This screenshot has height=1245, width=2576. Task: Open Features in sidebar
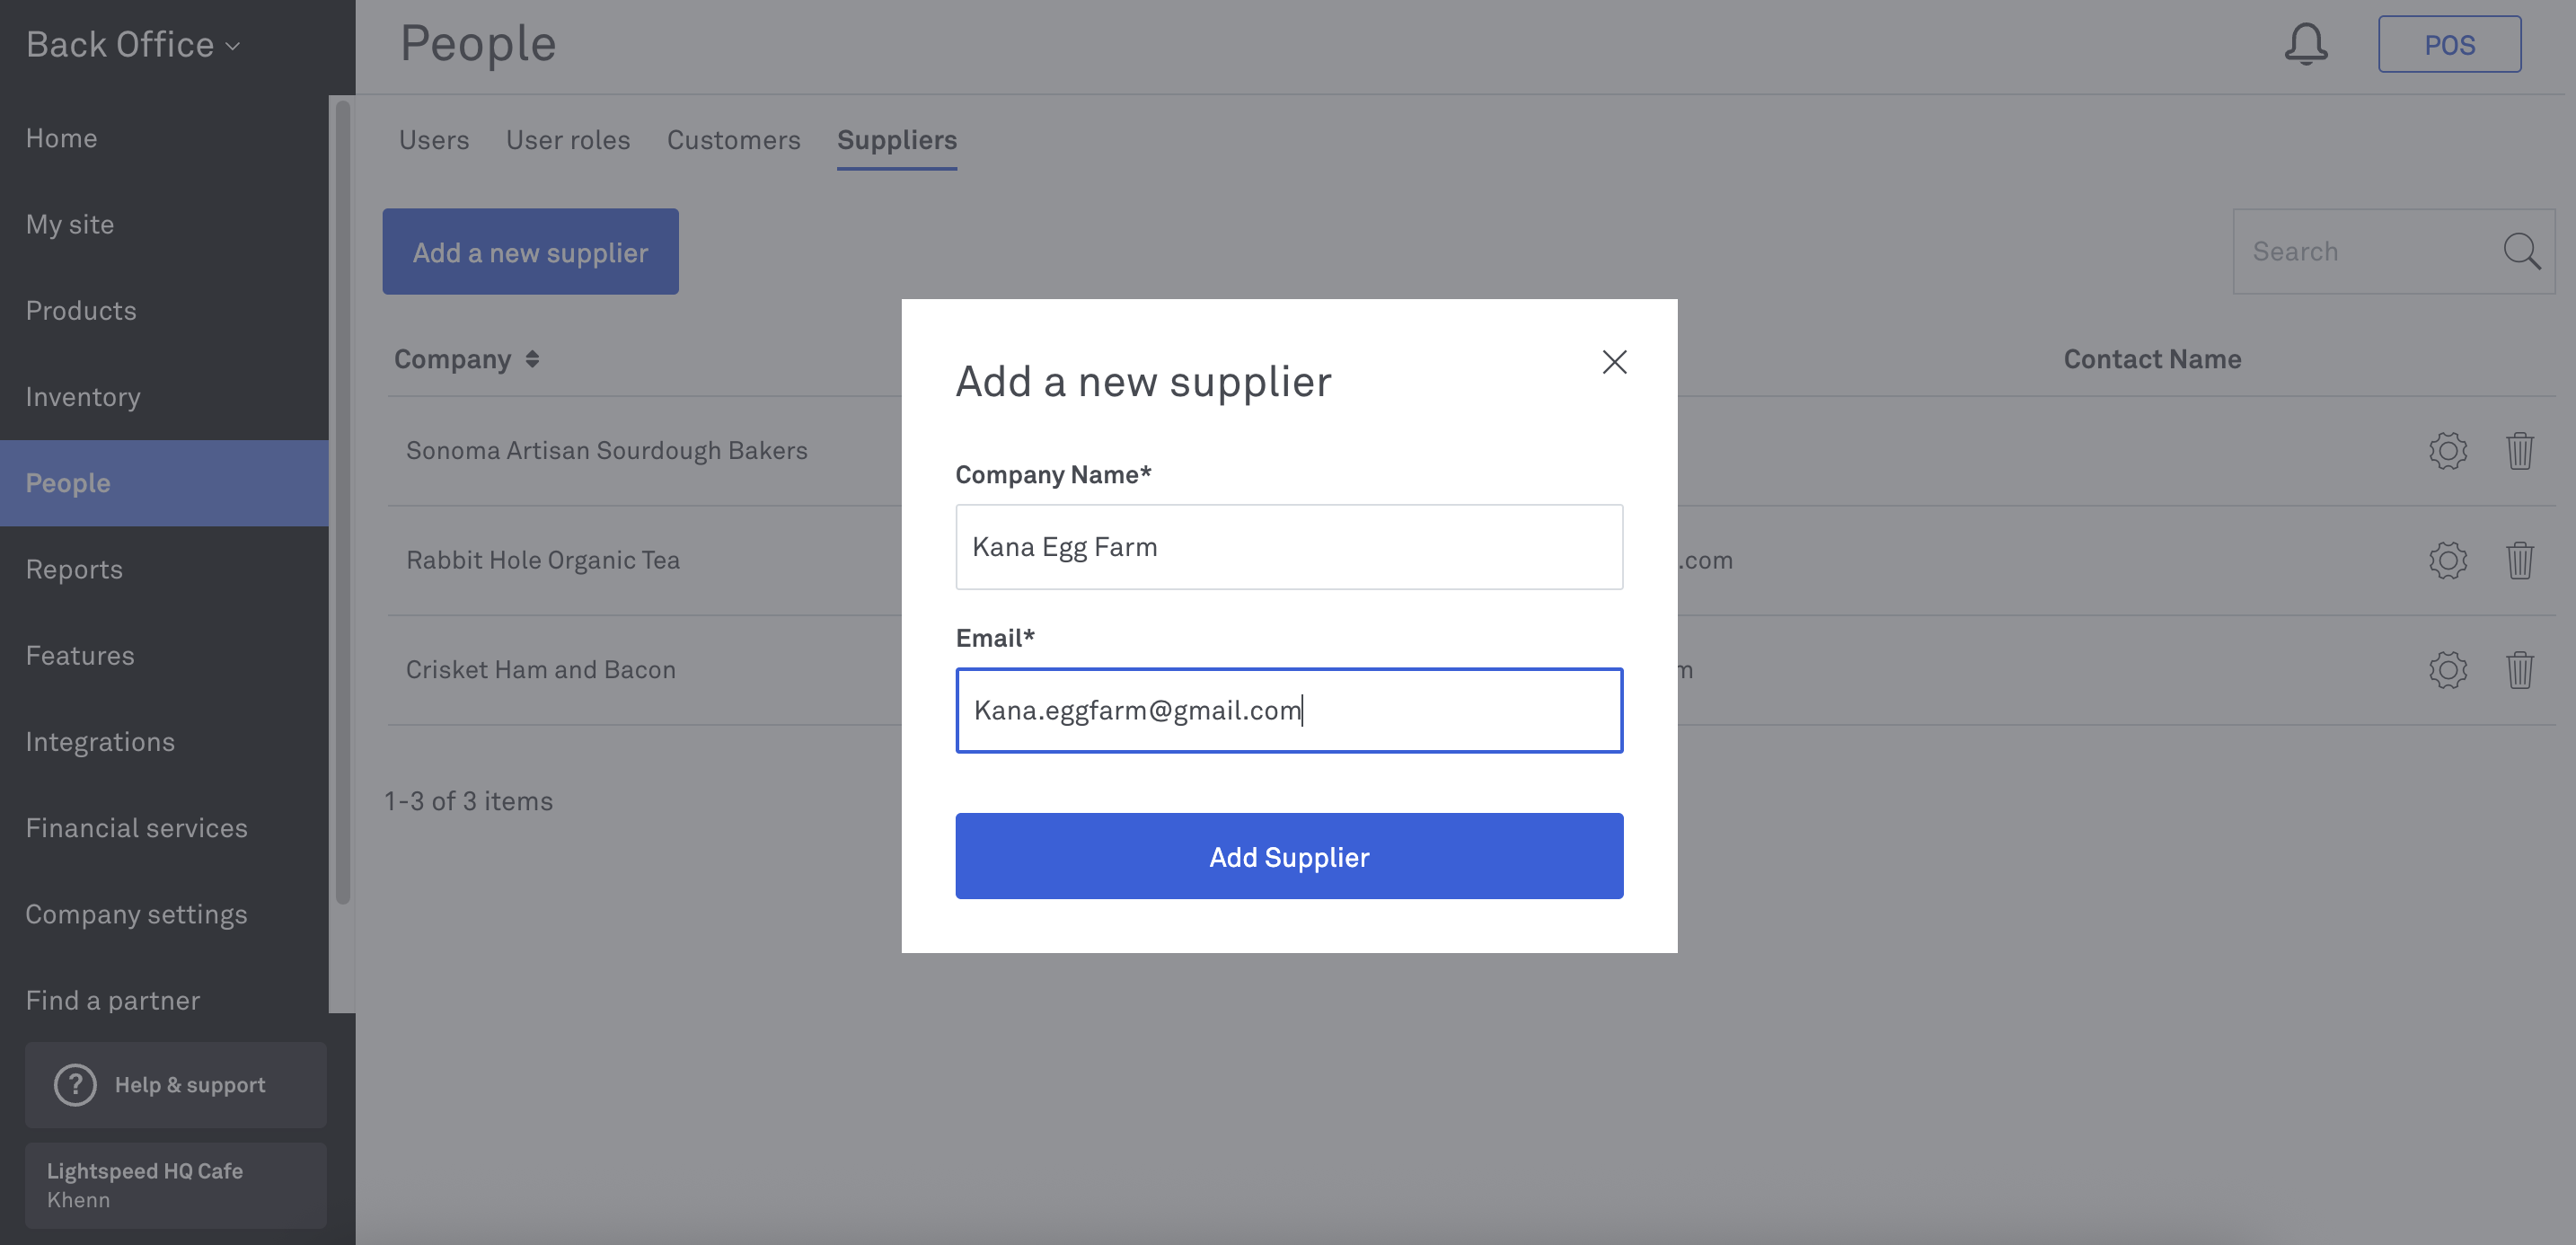pyautogui.click(x=164, y=655)
